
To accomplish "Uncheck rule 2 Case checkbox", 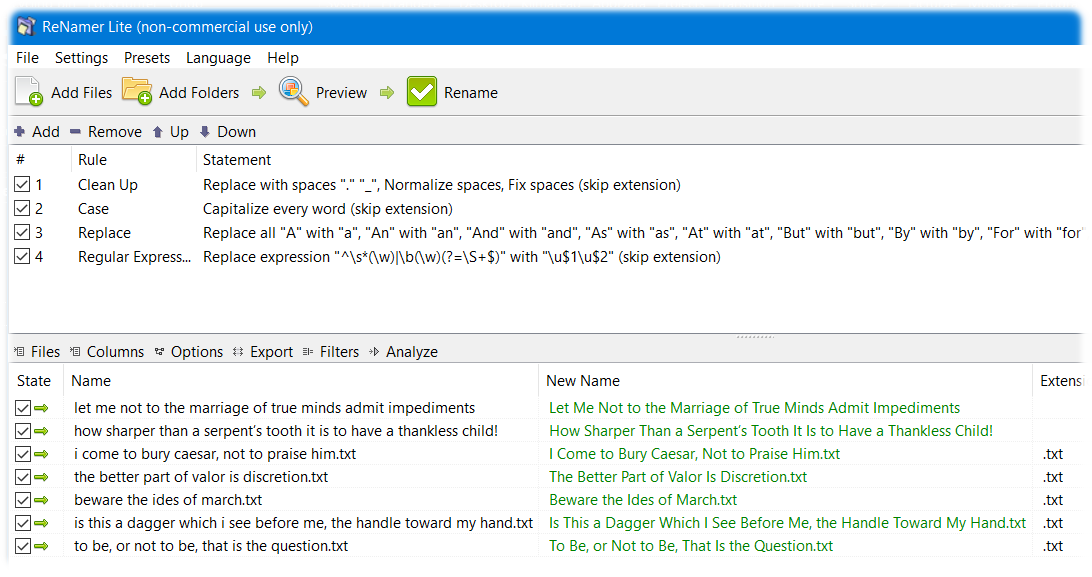I will coord(22,208).
